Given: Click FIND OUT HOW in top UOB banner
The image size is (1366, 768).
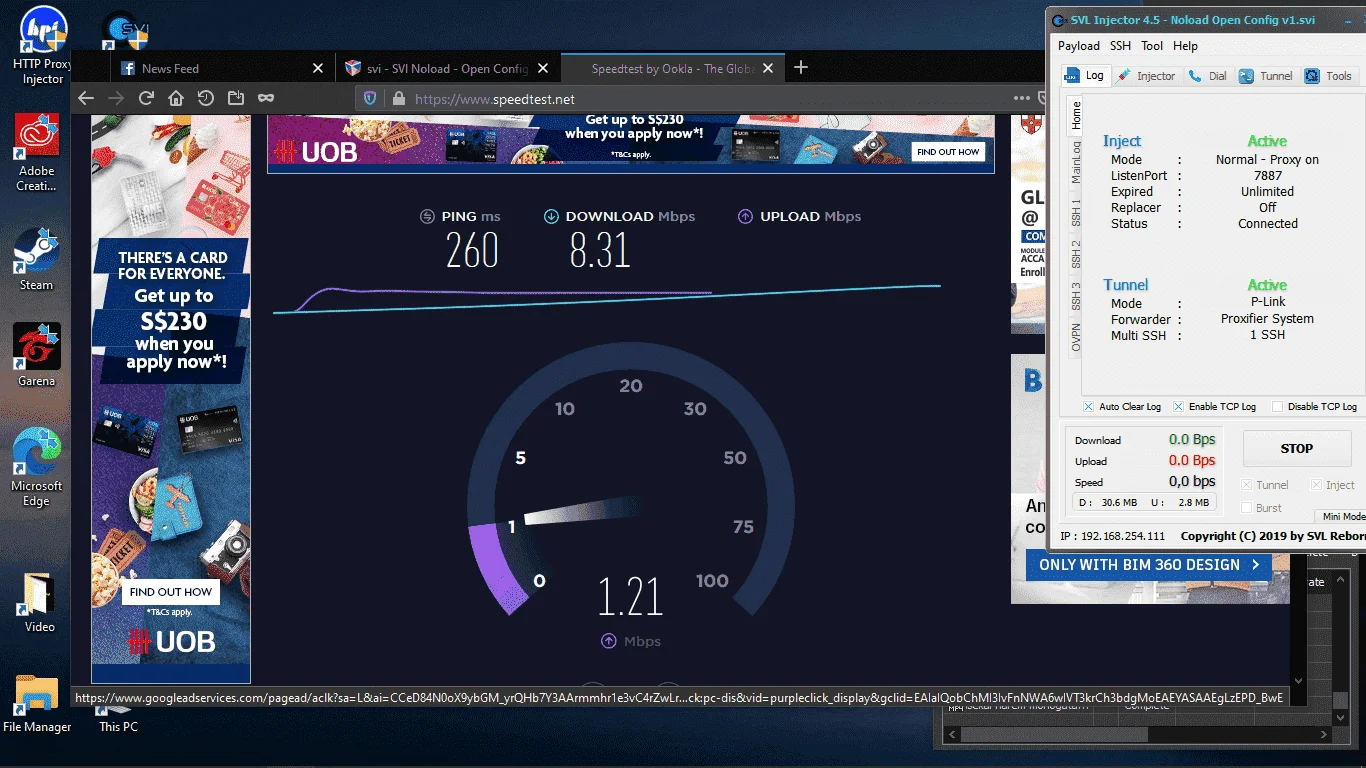Looking at the screenshot, I should (948, 152).
